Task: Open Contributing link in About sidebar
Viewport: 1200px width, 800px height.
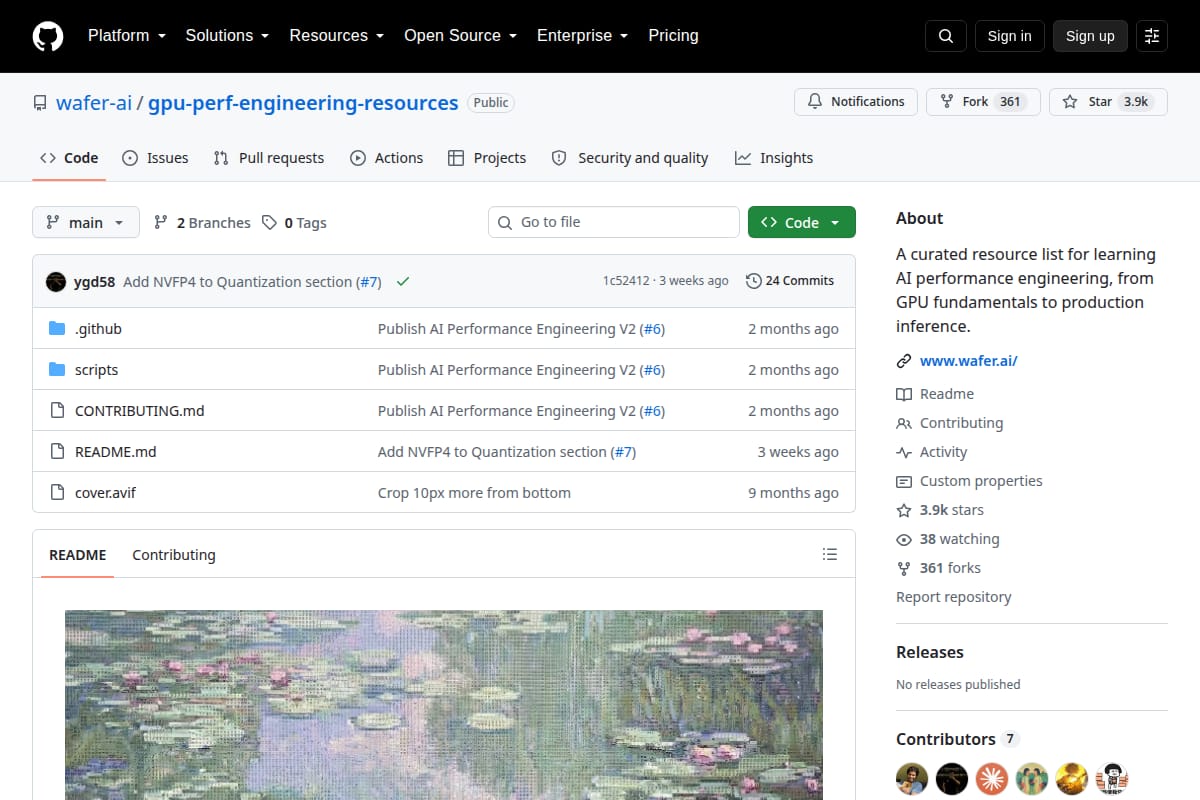Action: 950,423
